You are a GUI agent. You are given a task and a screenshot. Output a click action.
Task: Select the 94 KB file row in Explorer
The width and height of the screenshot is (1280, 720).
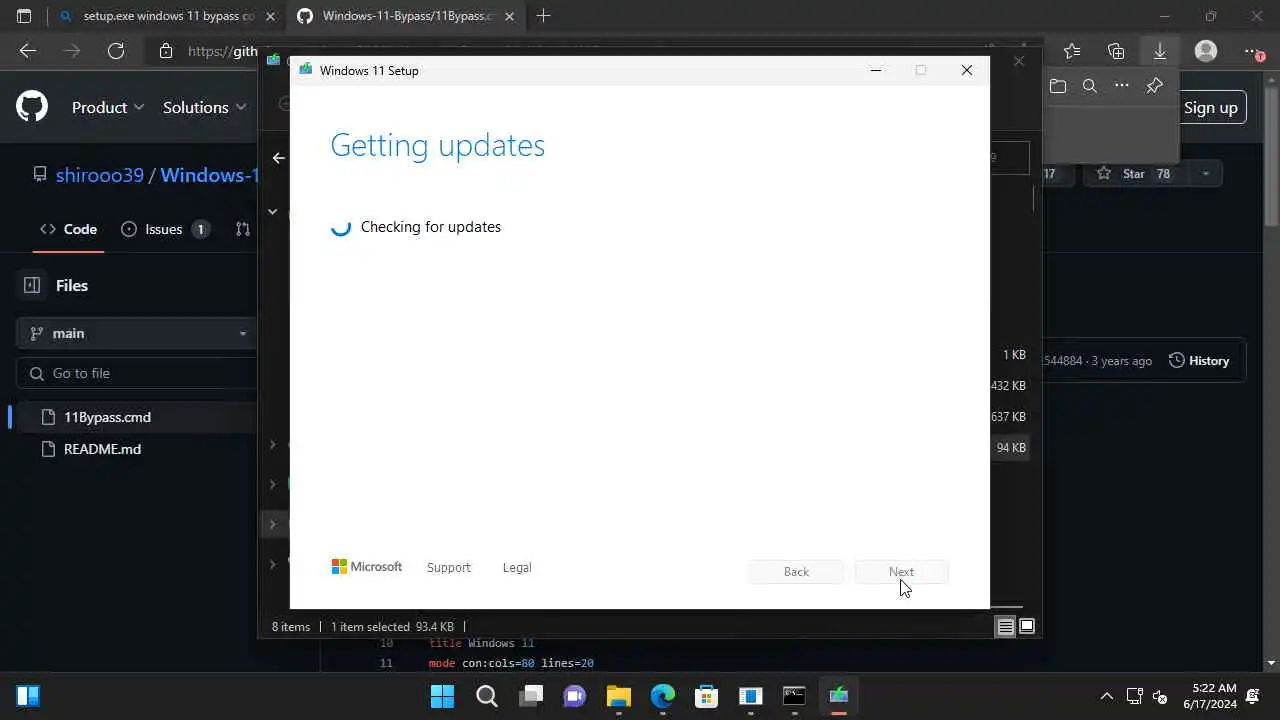[x=1010, y=448]
